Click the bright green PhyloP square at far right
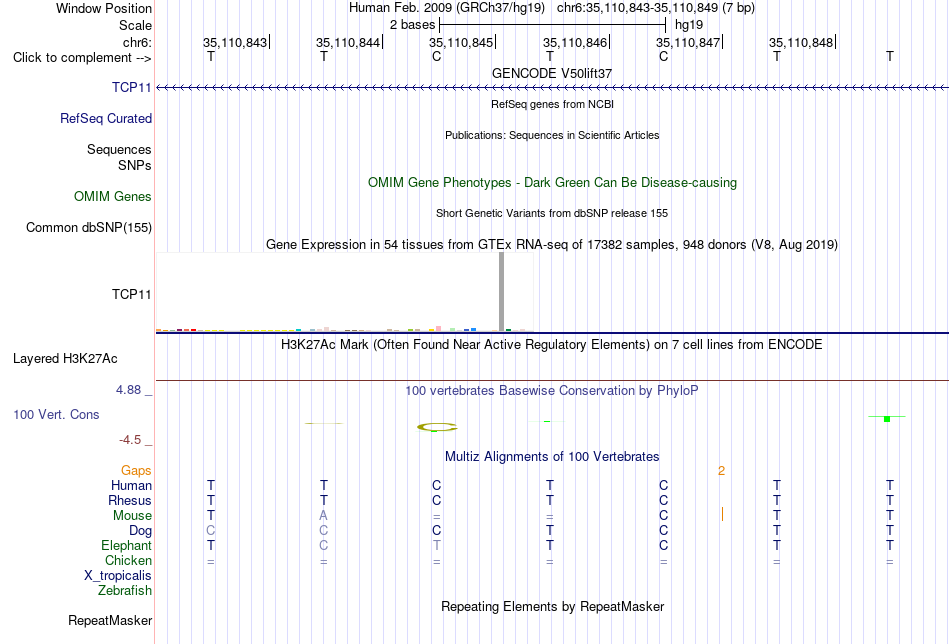 tap(887, 419)
